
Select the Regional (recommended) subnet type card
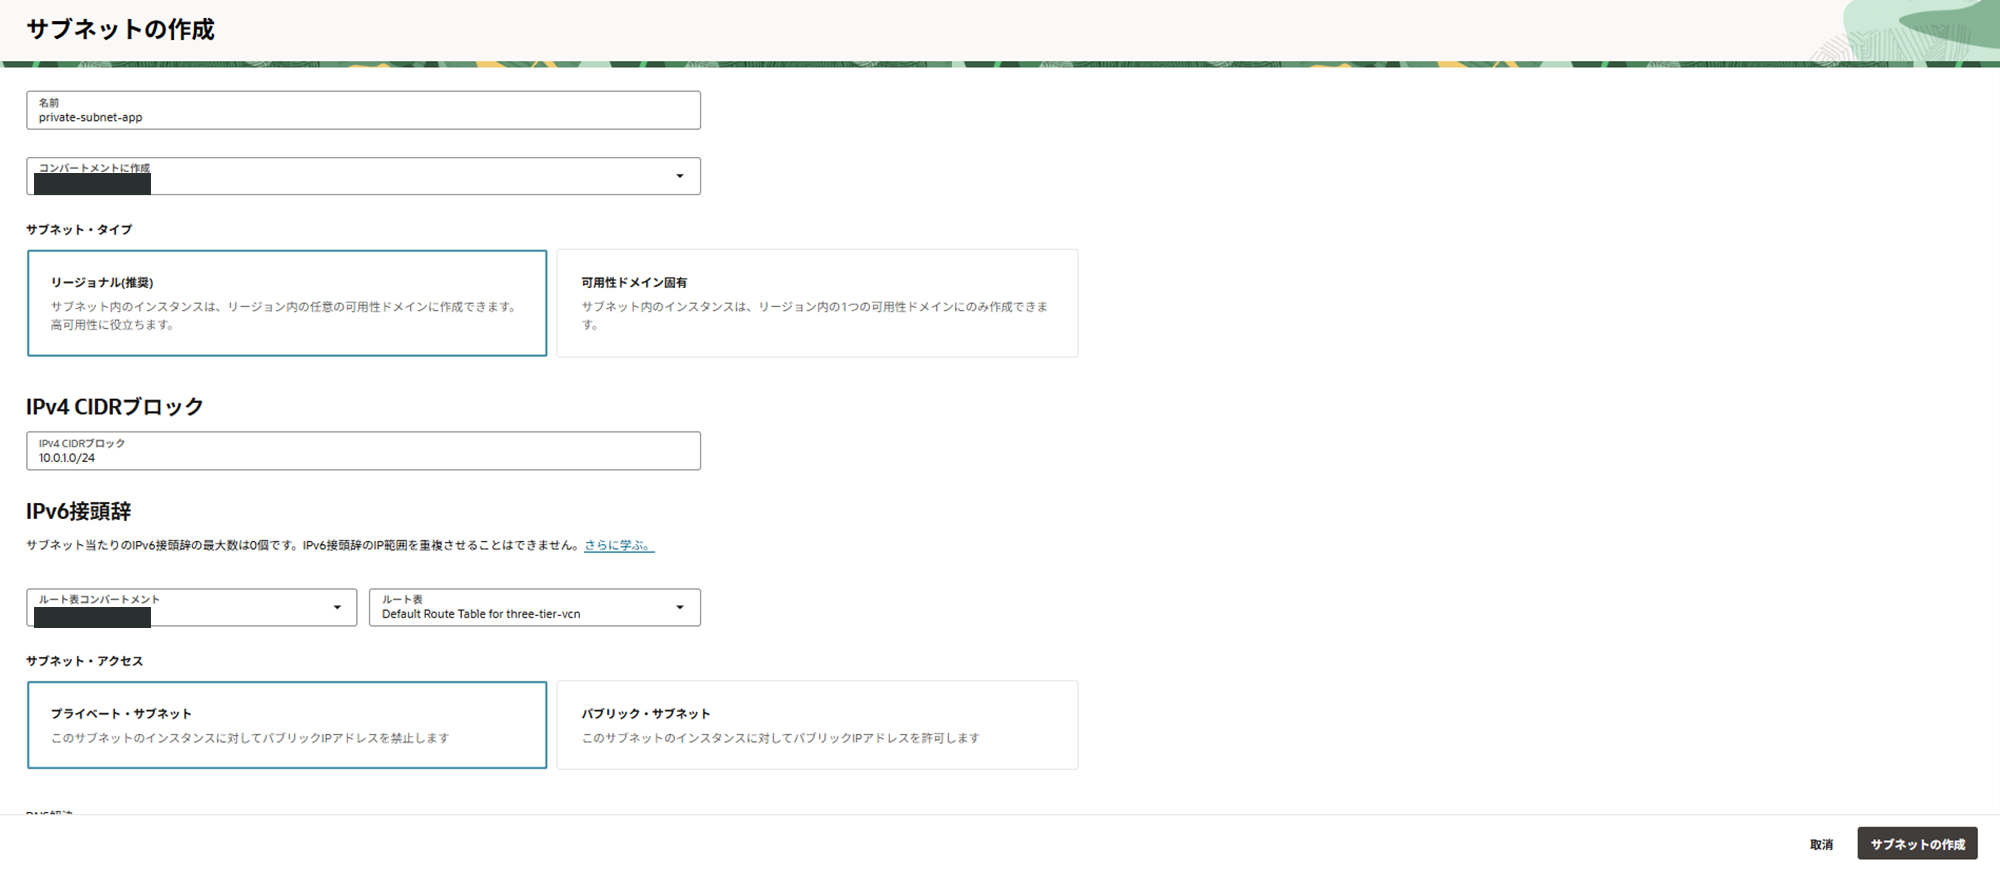pos(287,303)
